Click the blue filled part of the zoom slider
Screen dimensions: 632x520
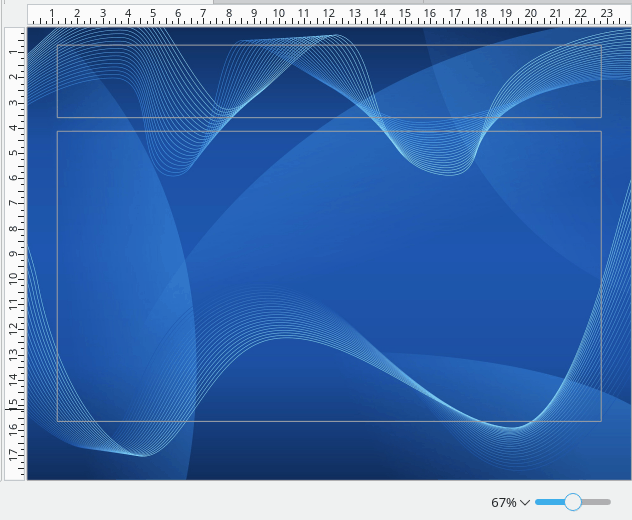(x=549, y=502)
